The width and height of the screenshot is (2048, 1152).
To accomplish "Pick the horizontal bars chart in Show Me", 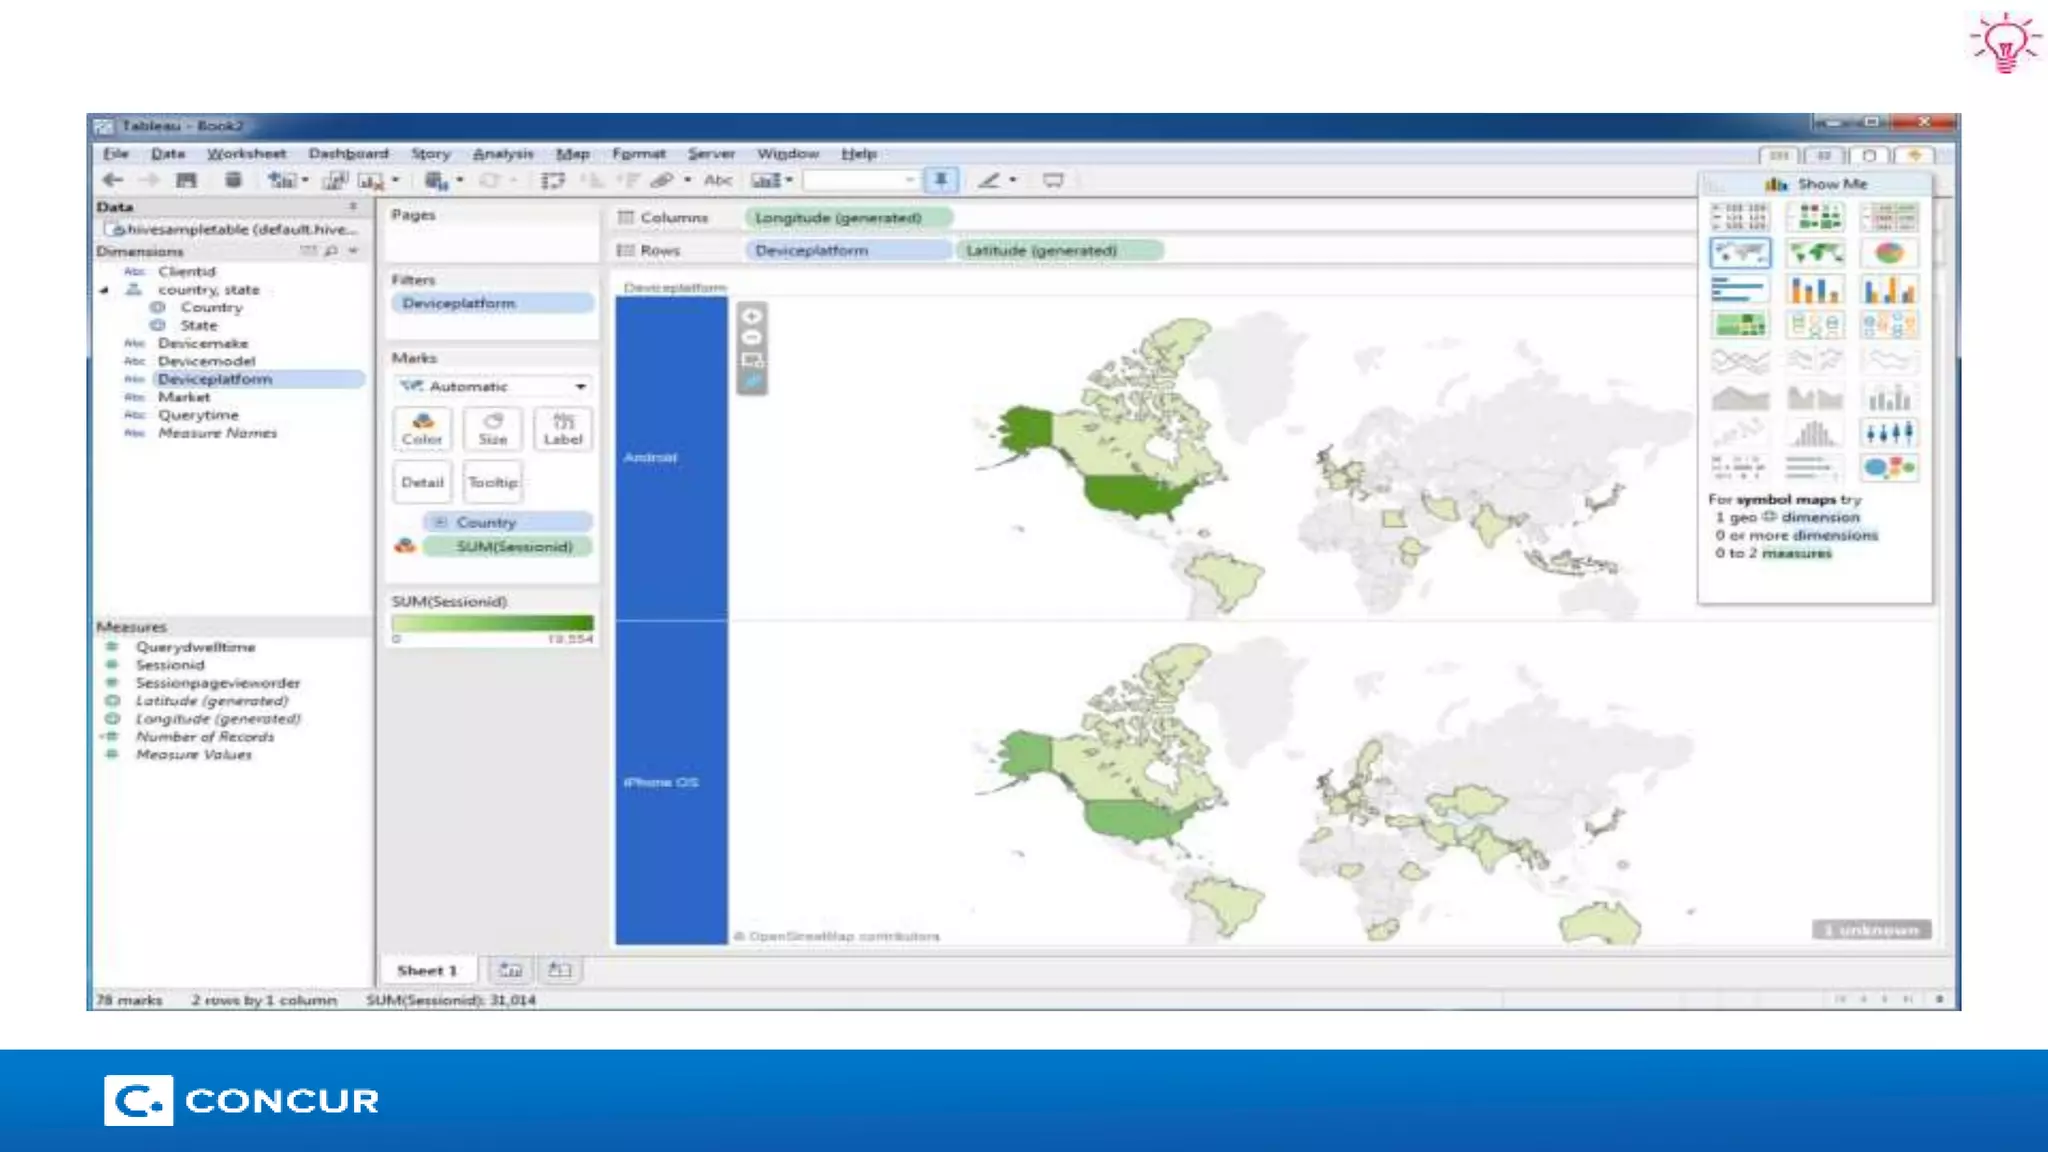I will [1739, 290].
